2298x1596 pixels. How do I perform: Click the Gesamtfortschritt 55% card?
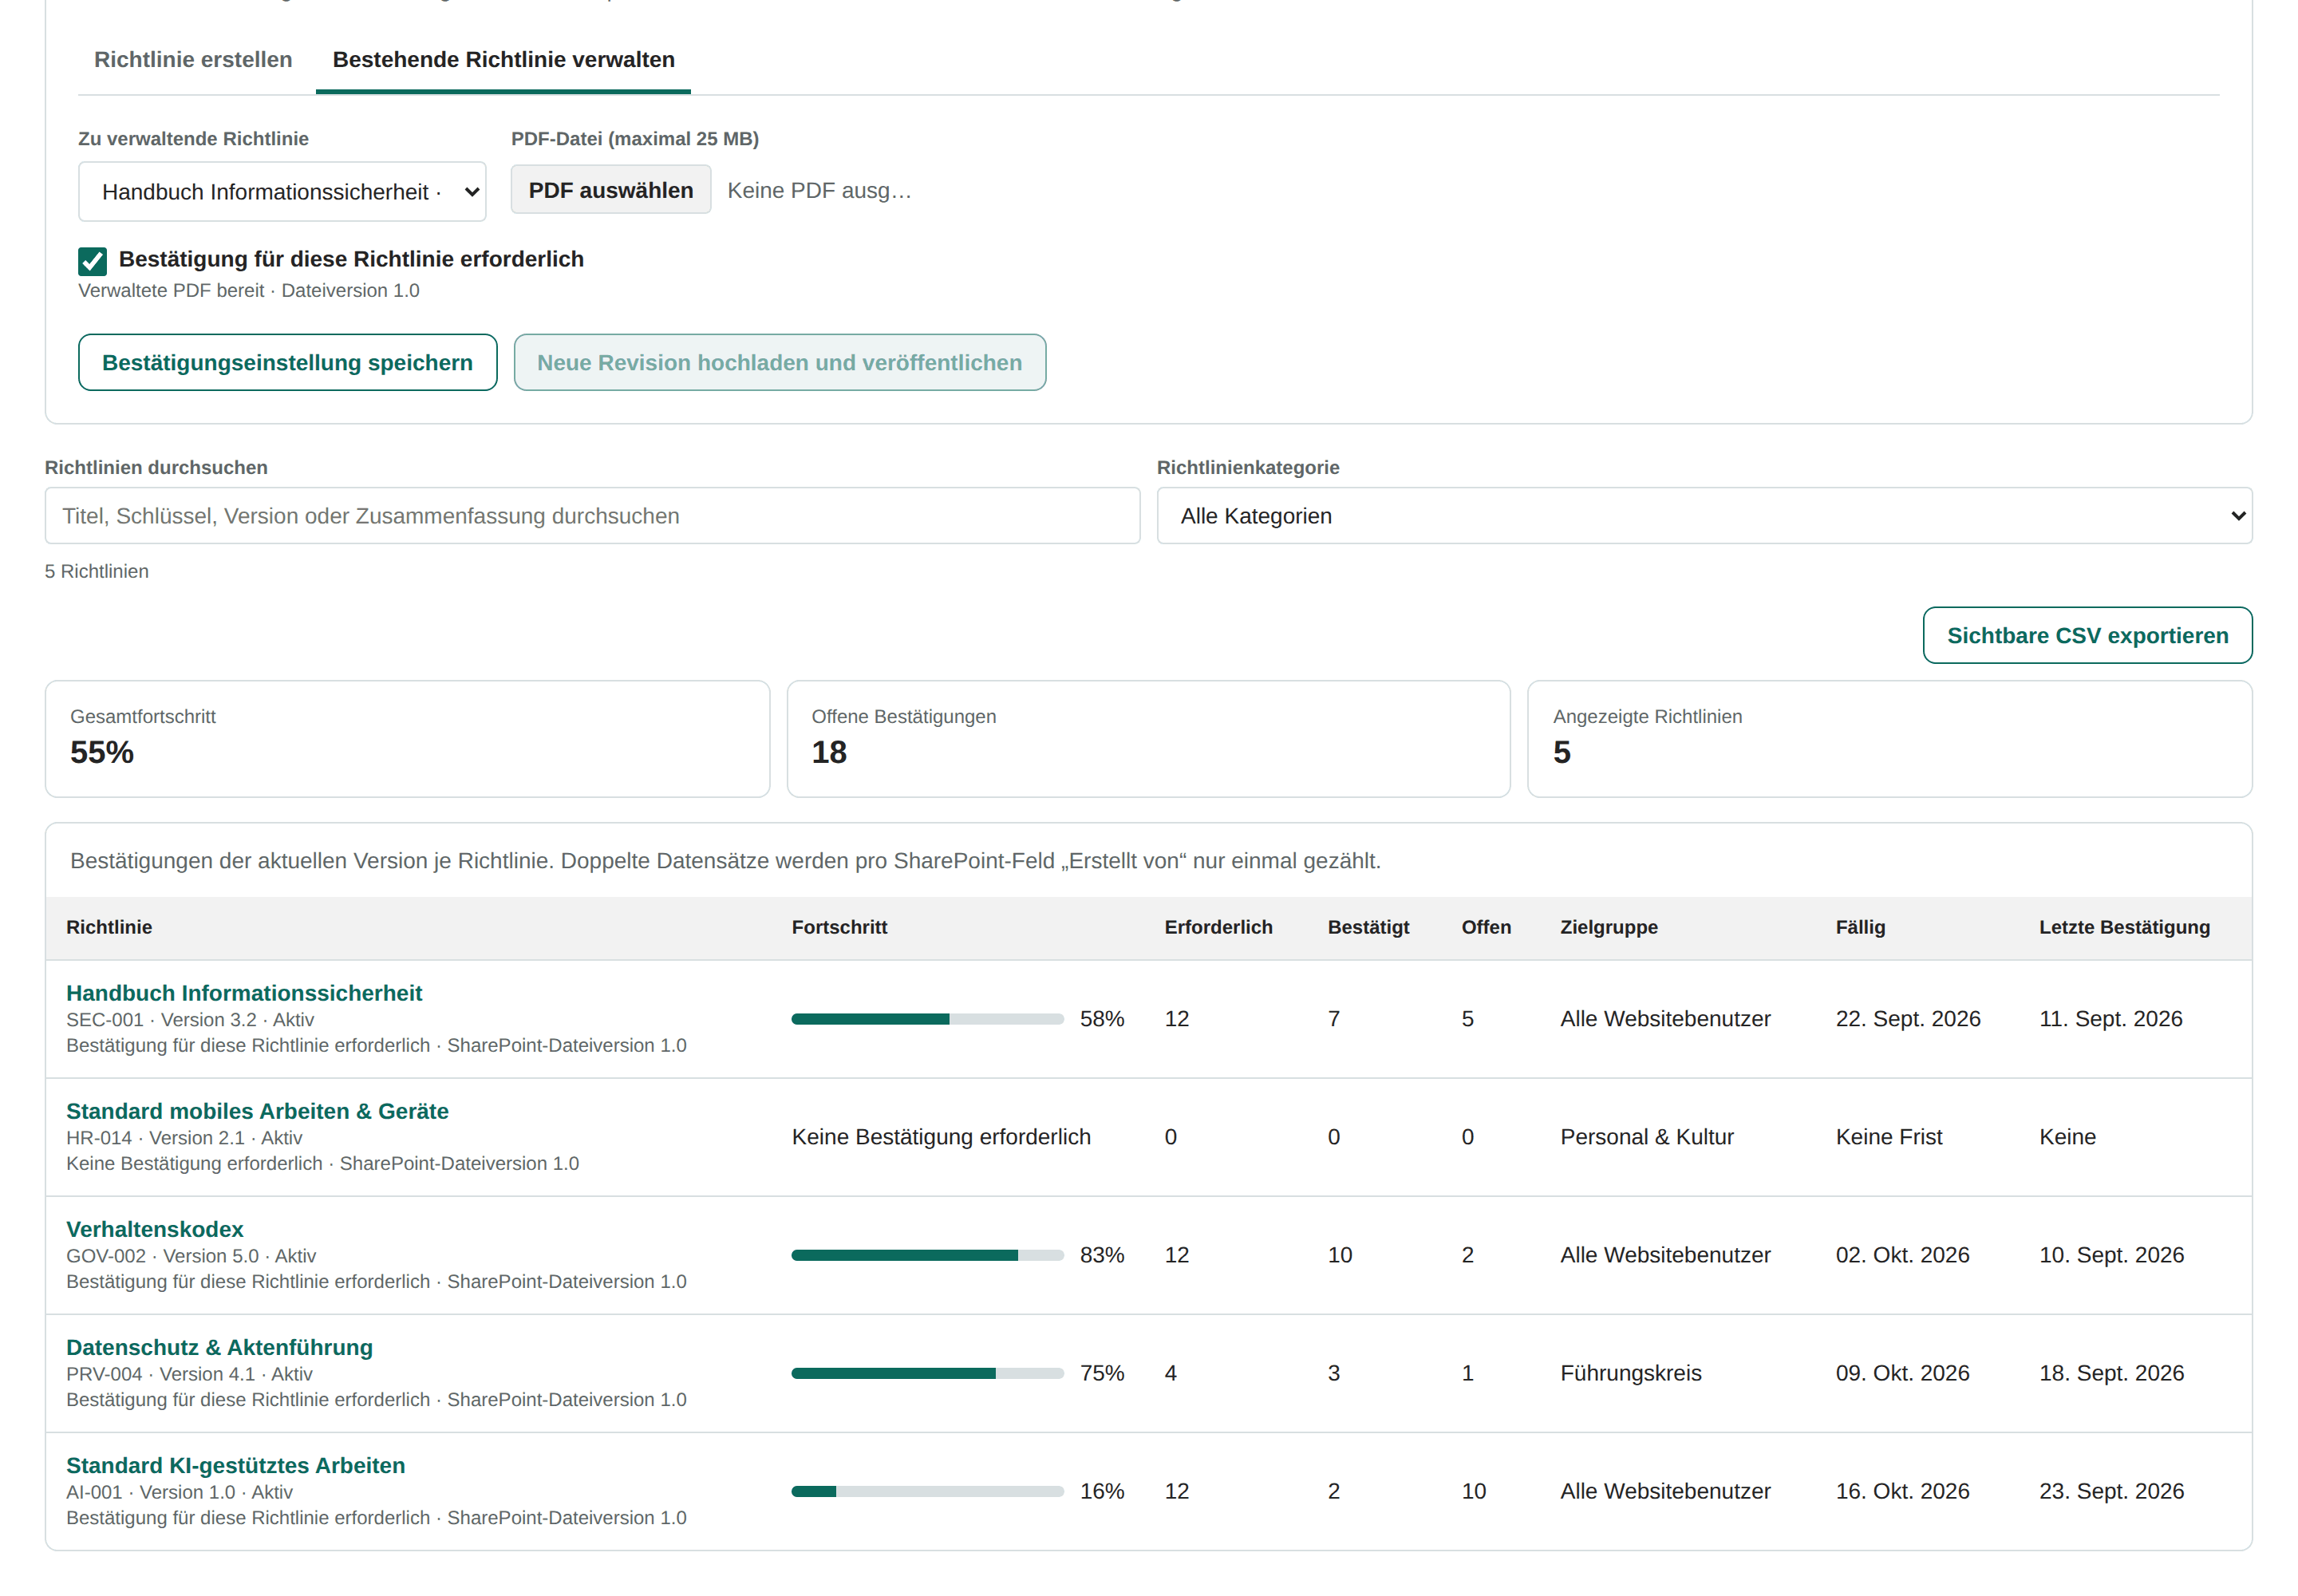407,739
